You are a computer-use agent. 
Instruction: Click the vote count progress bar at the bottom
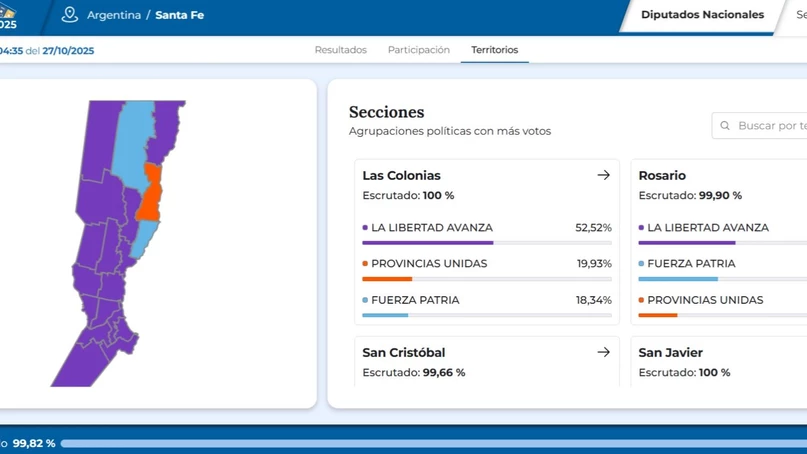point(430,443)
